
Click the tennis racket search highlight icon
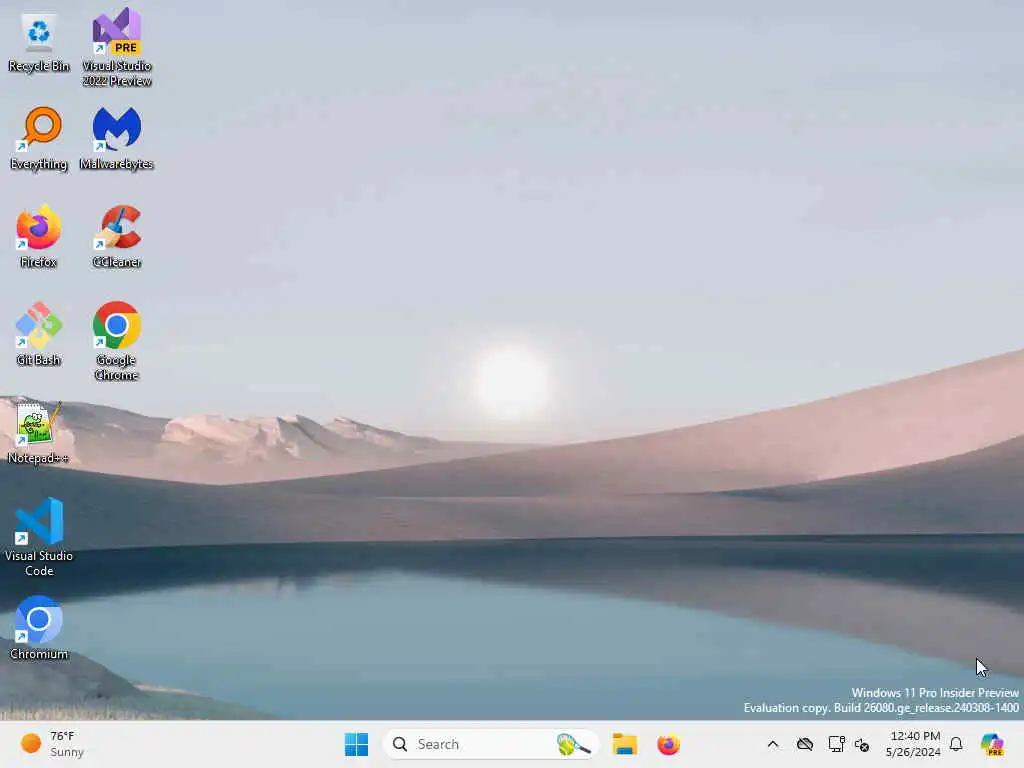pyautogui.click(x=573, y=744)
